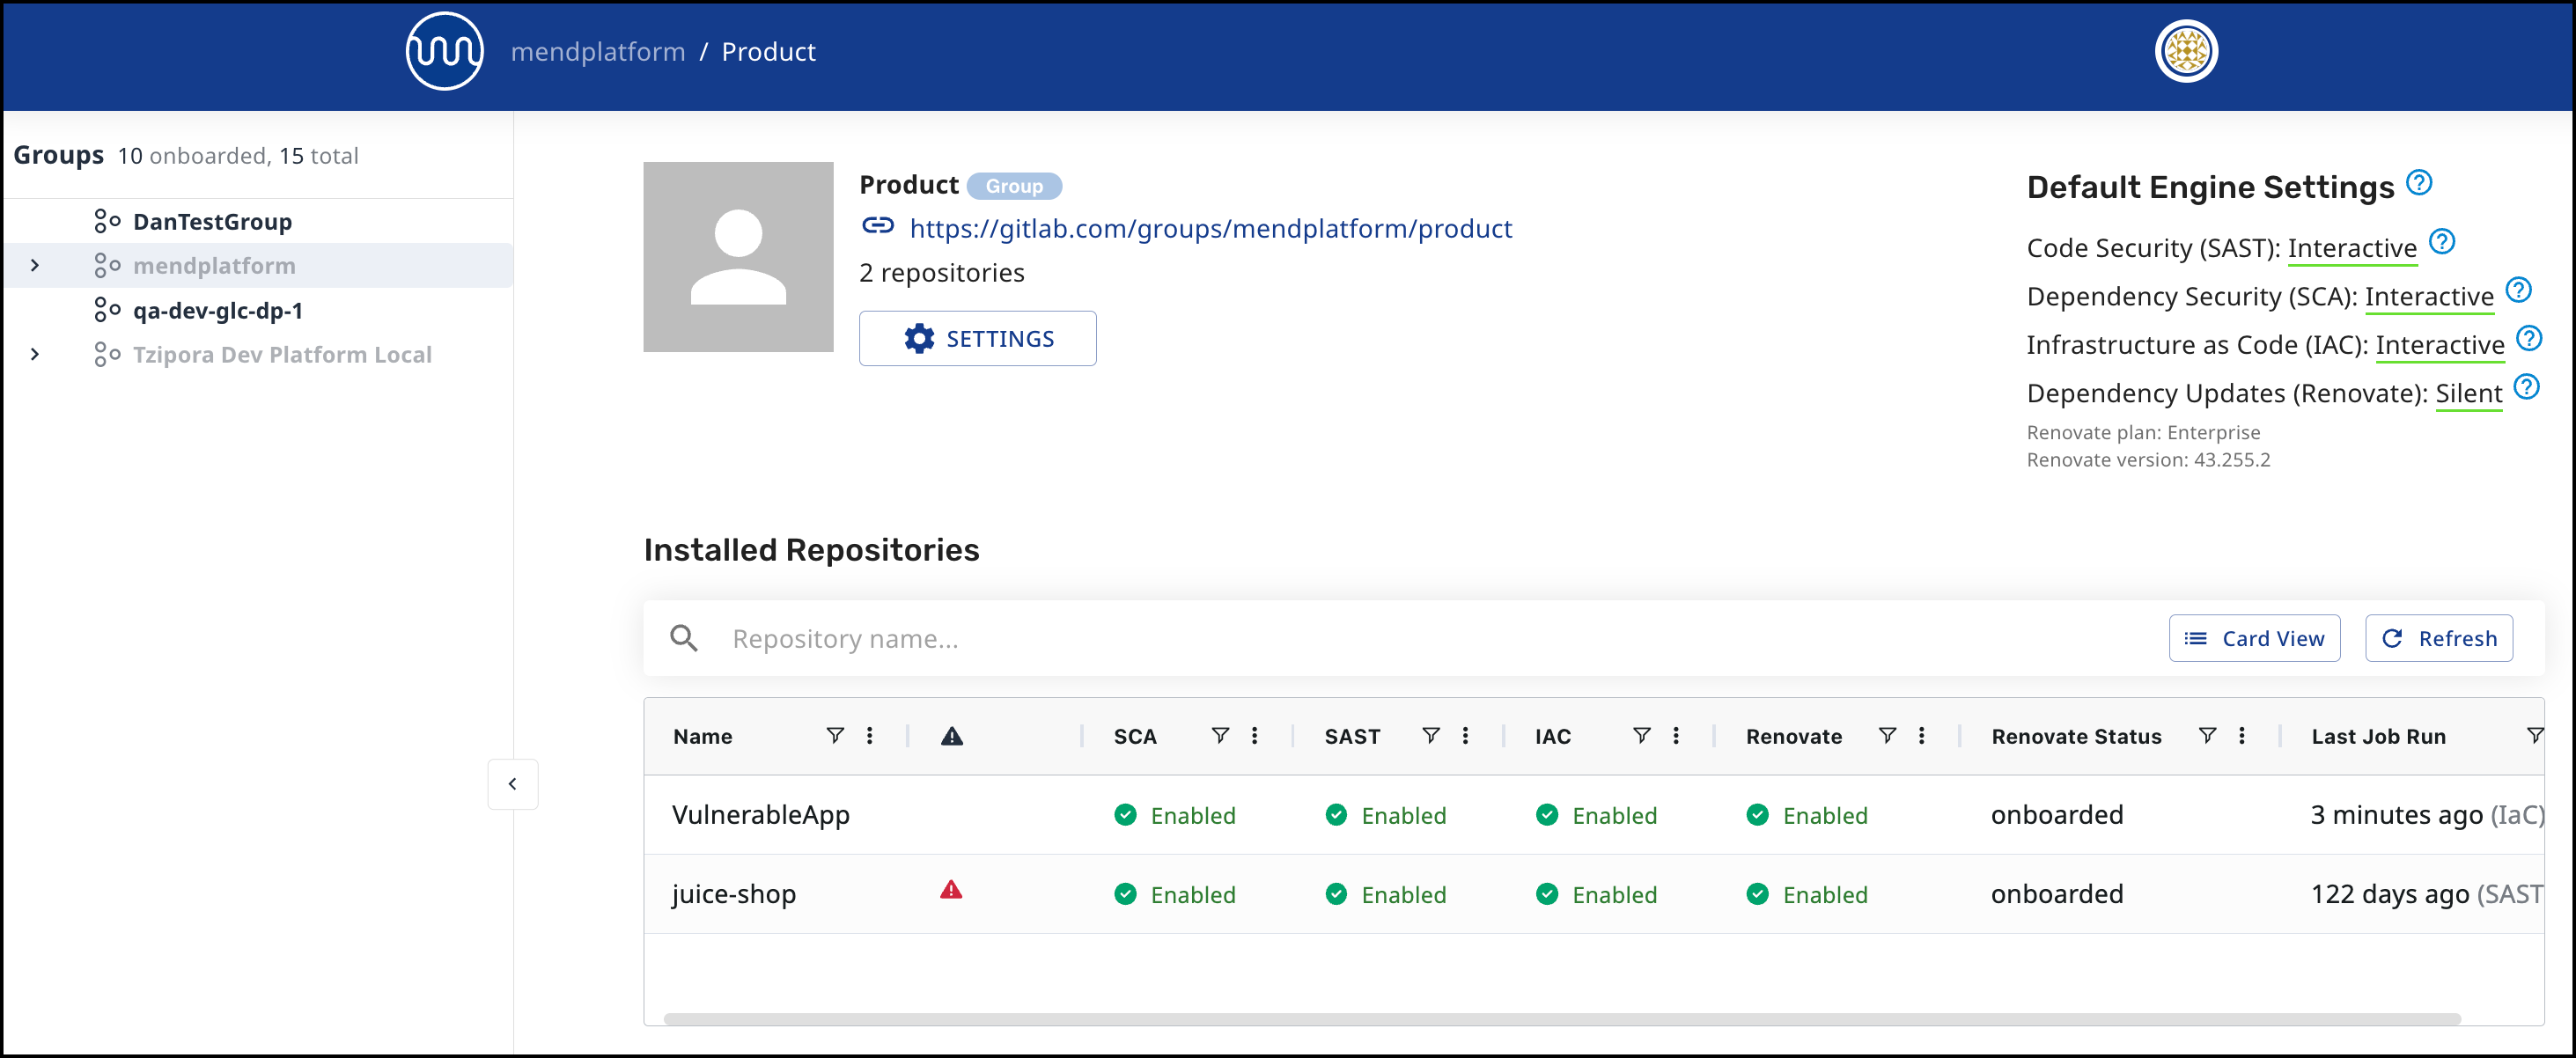The image size is (2576, 1058).
Task: Open group SETTINGS
Action: point(977,338)
